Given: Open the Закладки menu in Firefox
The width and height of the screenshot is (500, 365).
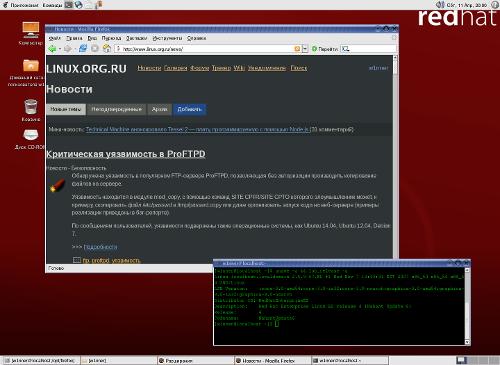Looking at the screenshot, I should [x=137, y=38].
